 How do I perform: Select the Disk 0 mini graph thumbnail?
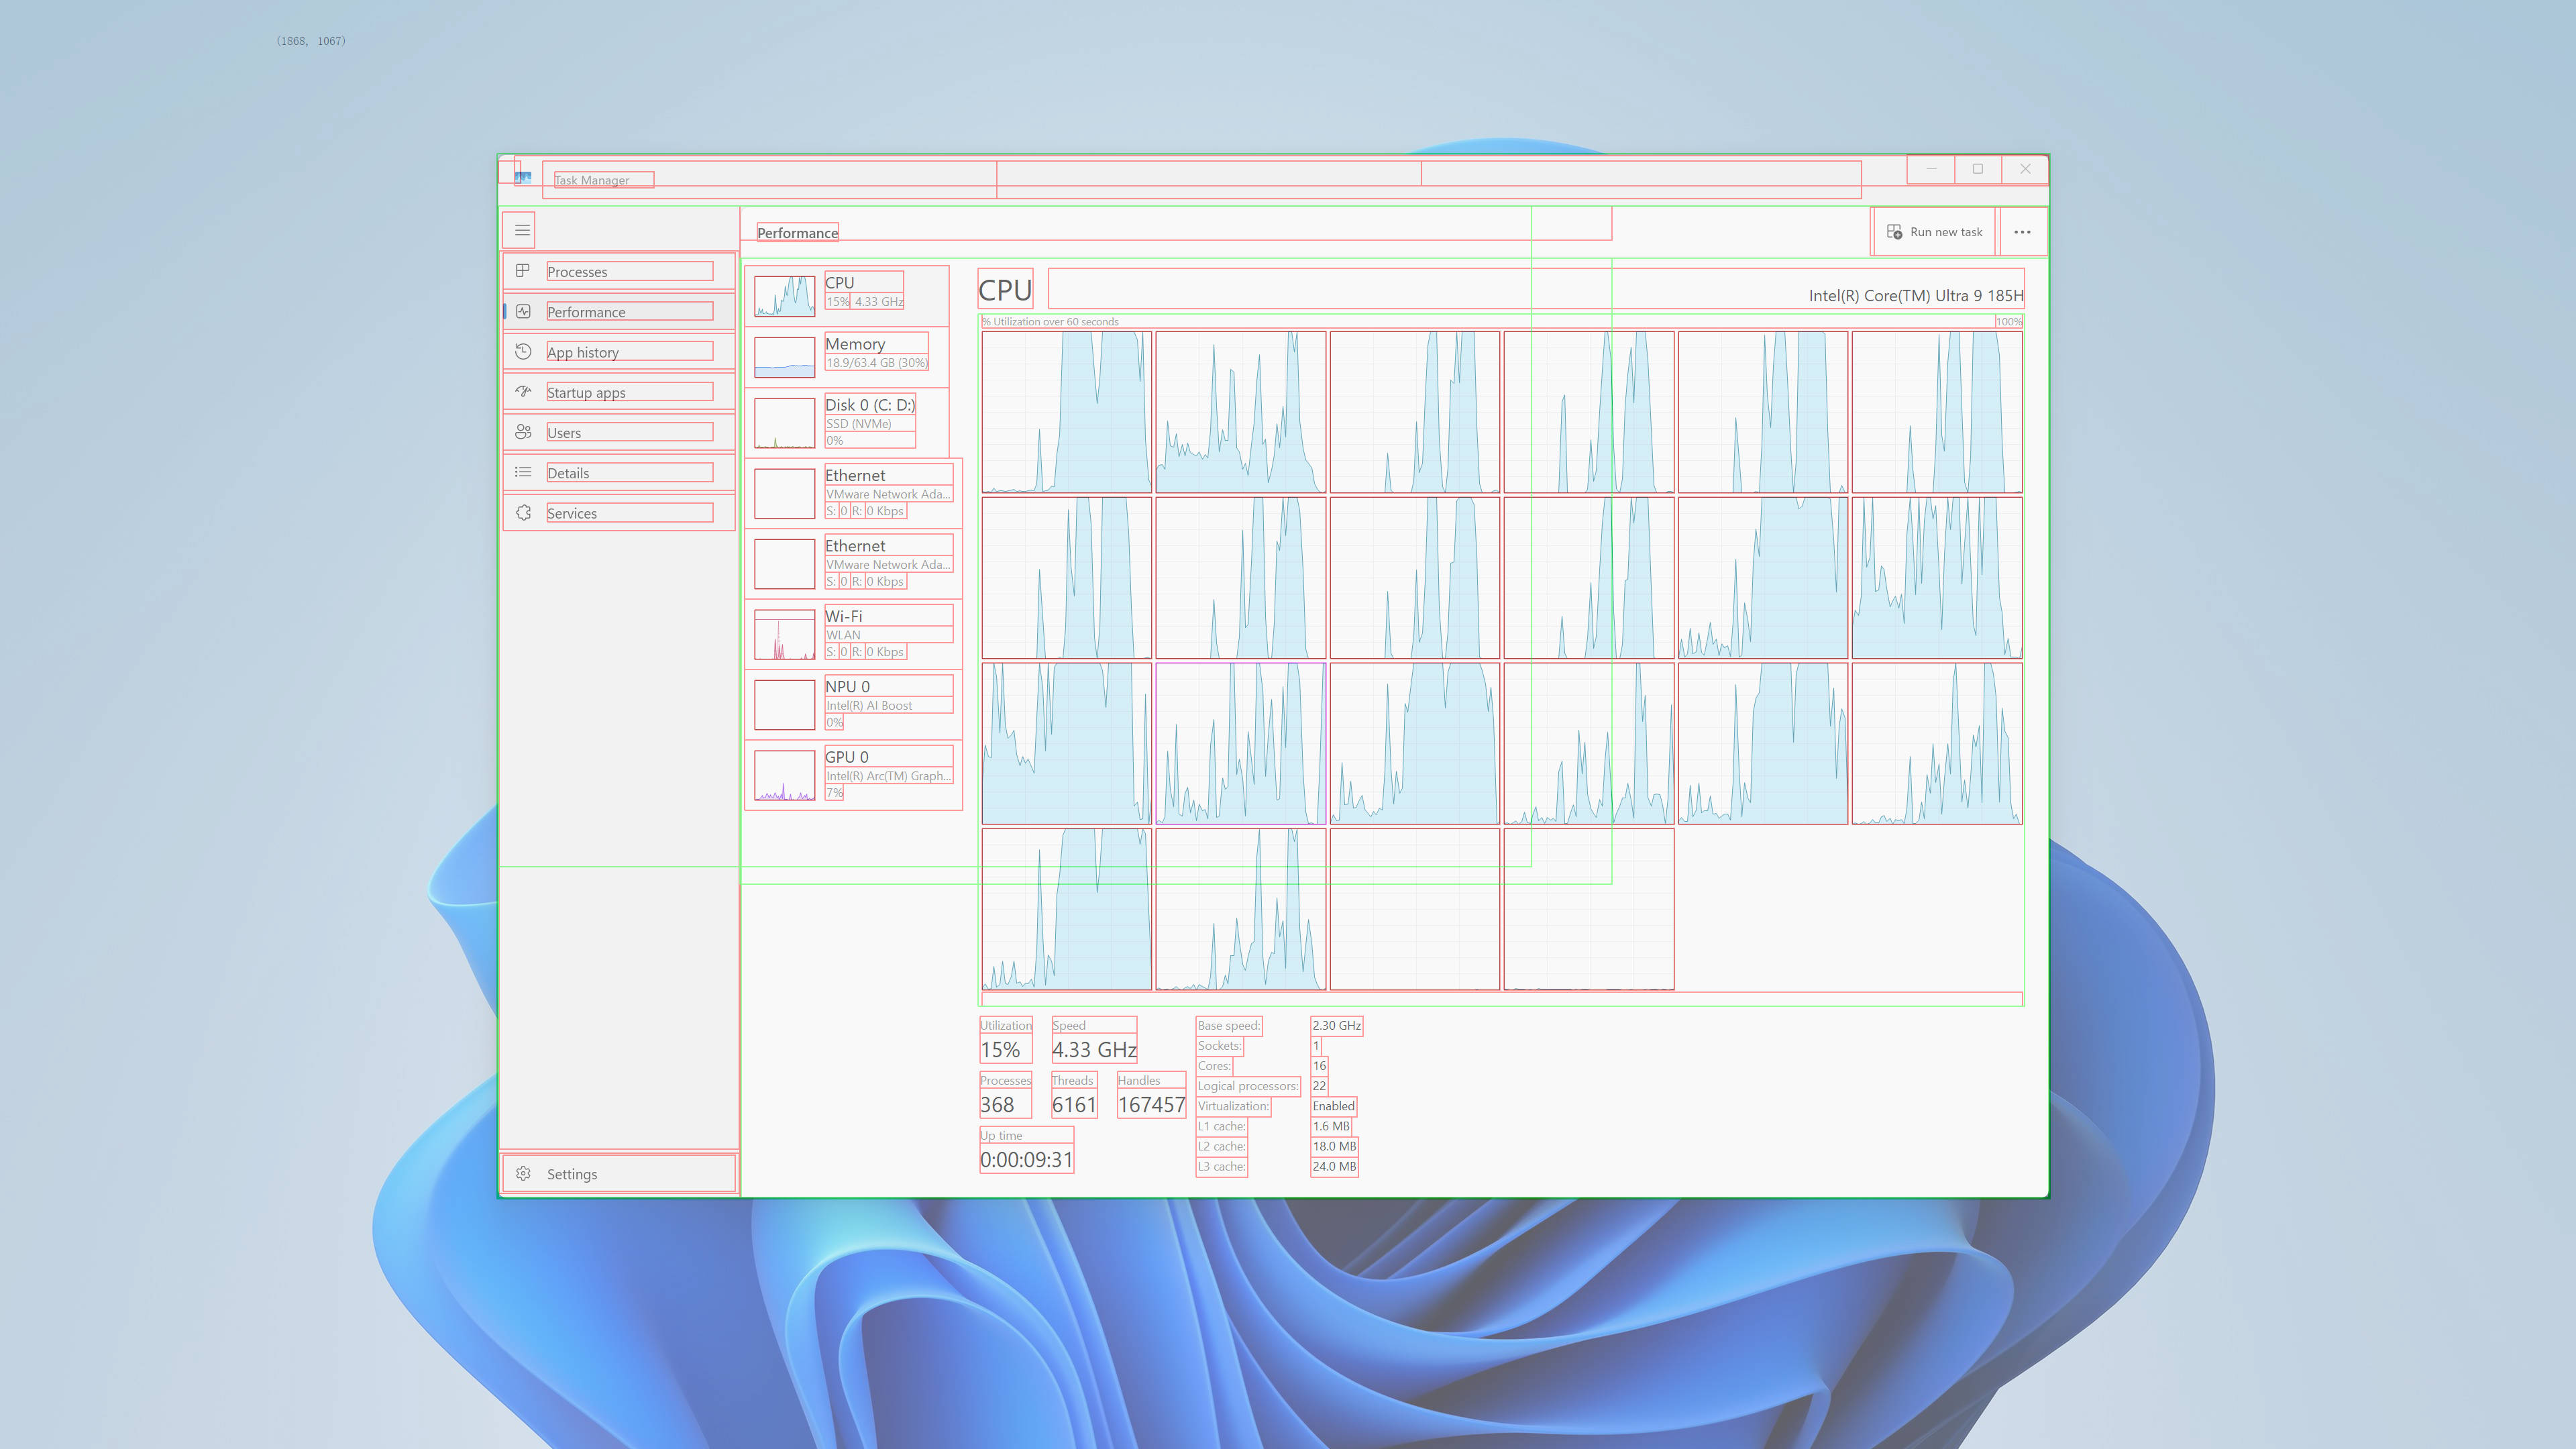tap(784, 423)
